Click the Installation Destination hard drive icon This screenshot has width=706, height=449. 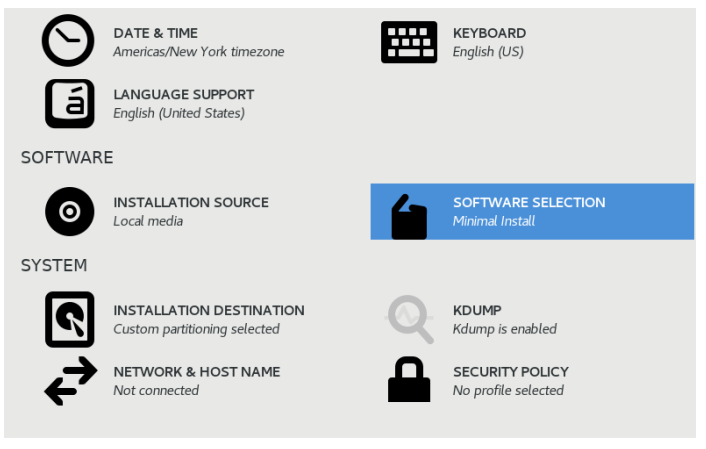[69, 319]
